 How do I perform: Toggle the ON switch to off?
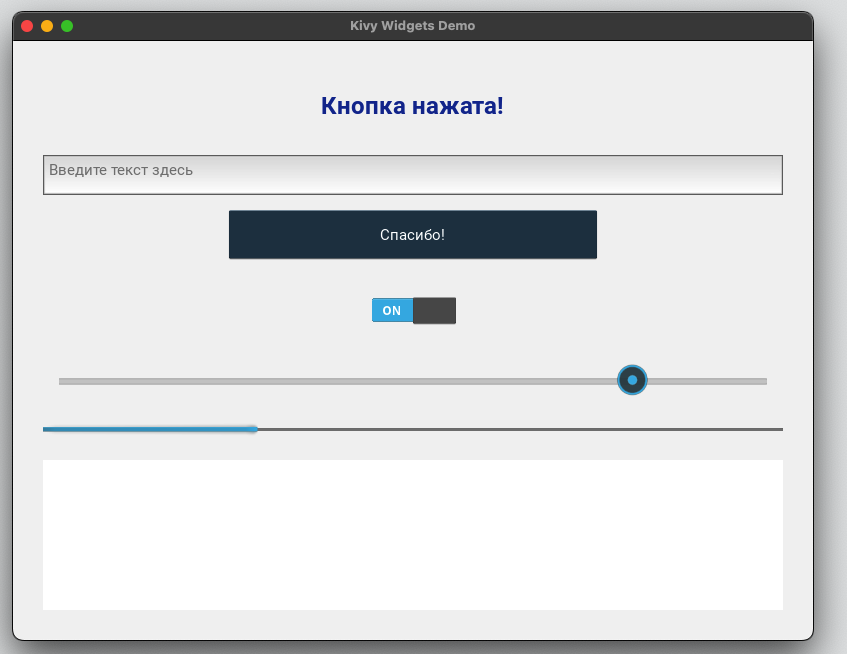[x=414, y=310]
